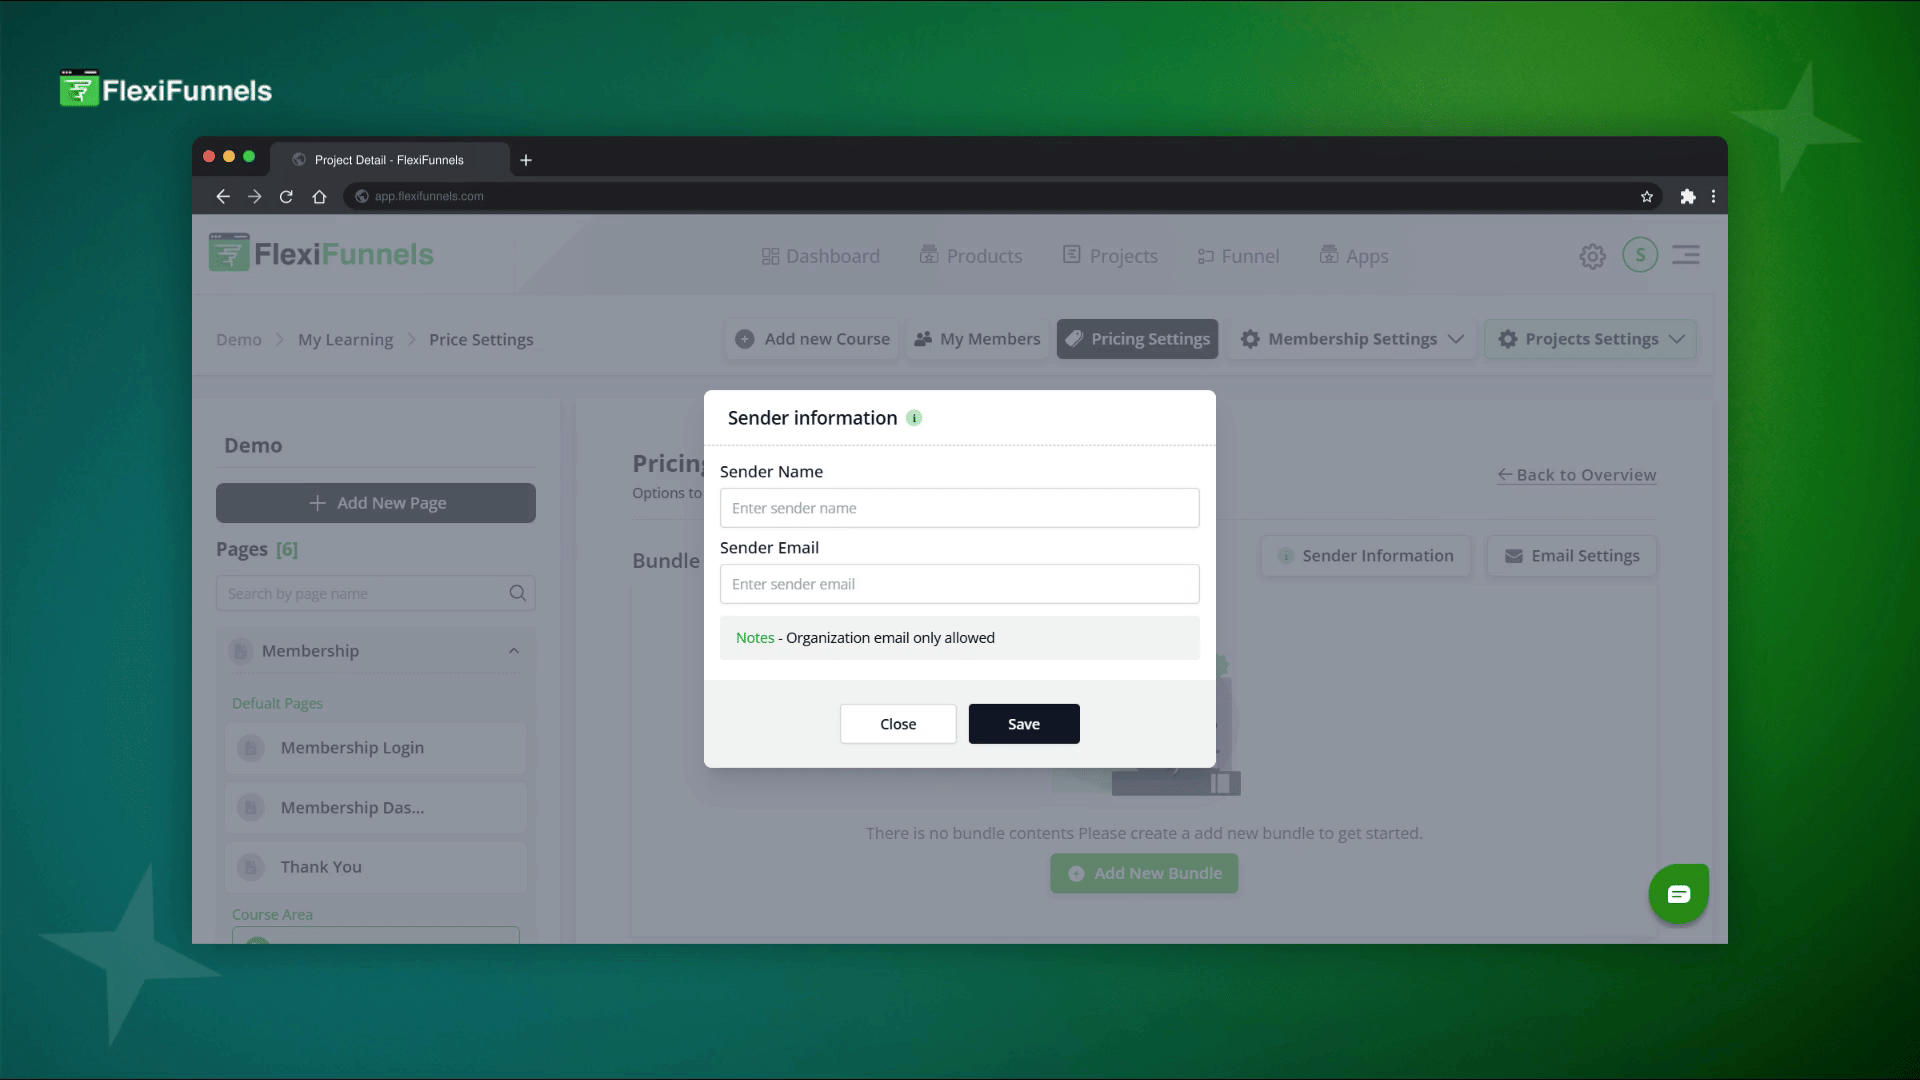This screenshot has width=1920, height=1080.
Task: Save the sender information
Action: pyautogui.click(x=1023, y=724)
